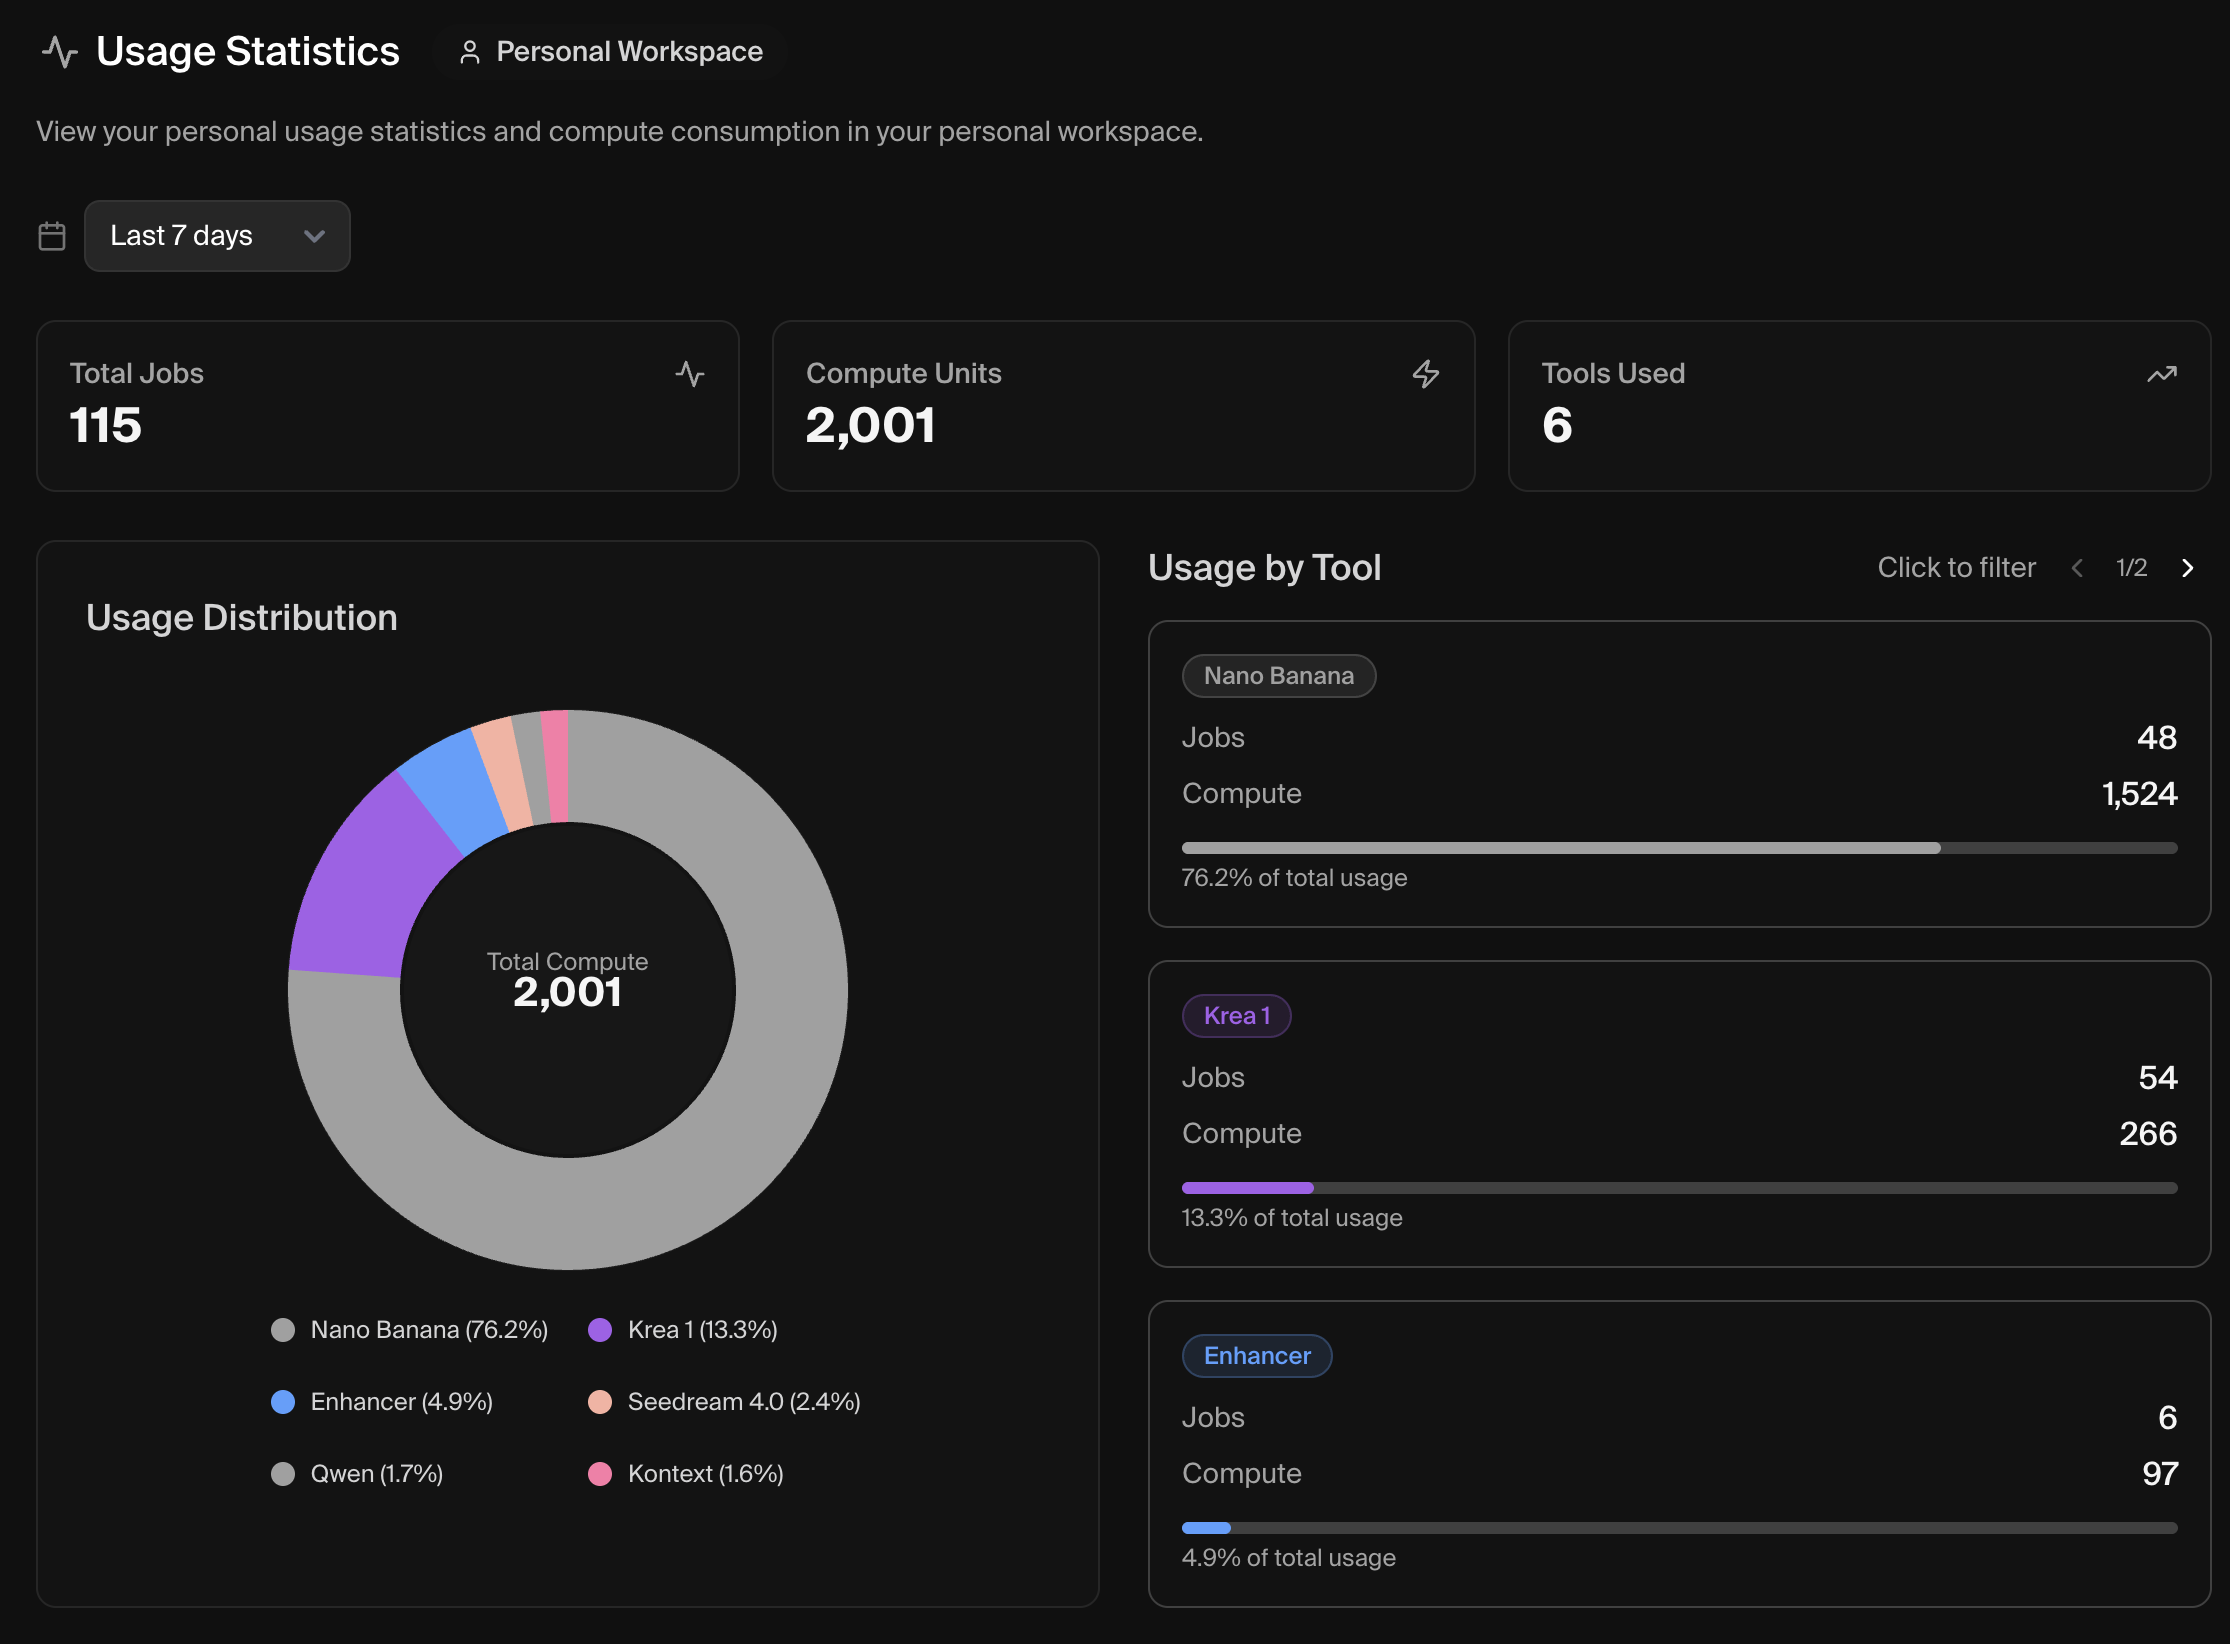
Task: Click the pulse icon in the Total Jobs card
Action: [x=689, y=374]
